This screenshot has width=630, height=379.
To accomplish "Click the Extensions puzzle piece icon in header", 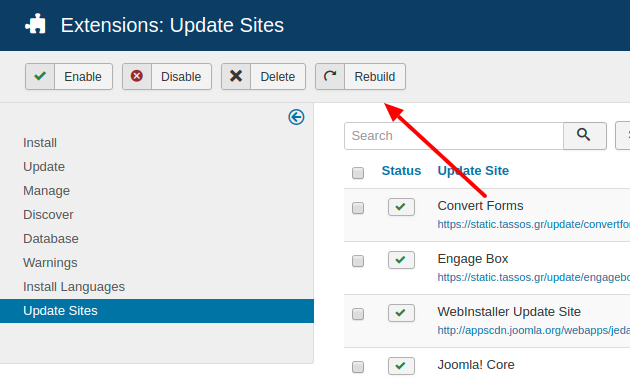I will coord(35,24).
